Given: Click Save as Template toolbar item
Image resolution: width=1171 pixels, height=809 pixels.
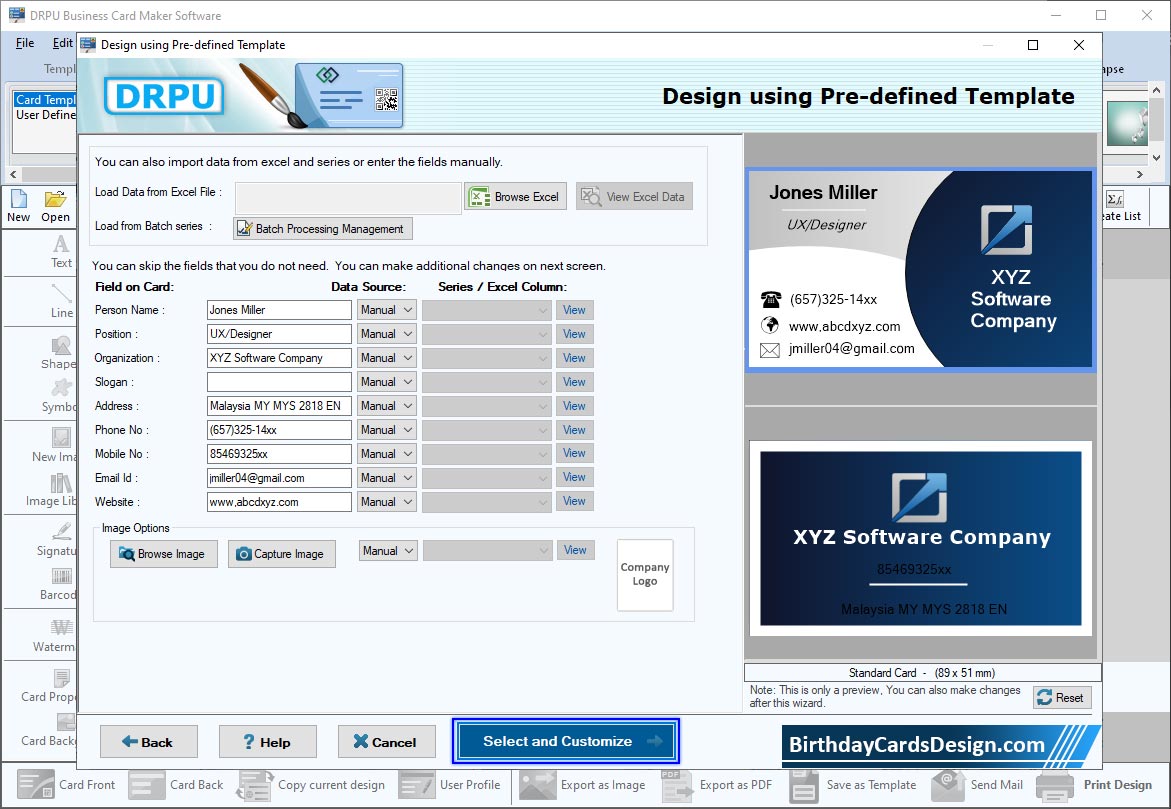Looking at the screenshot, I should point(853,785).
